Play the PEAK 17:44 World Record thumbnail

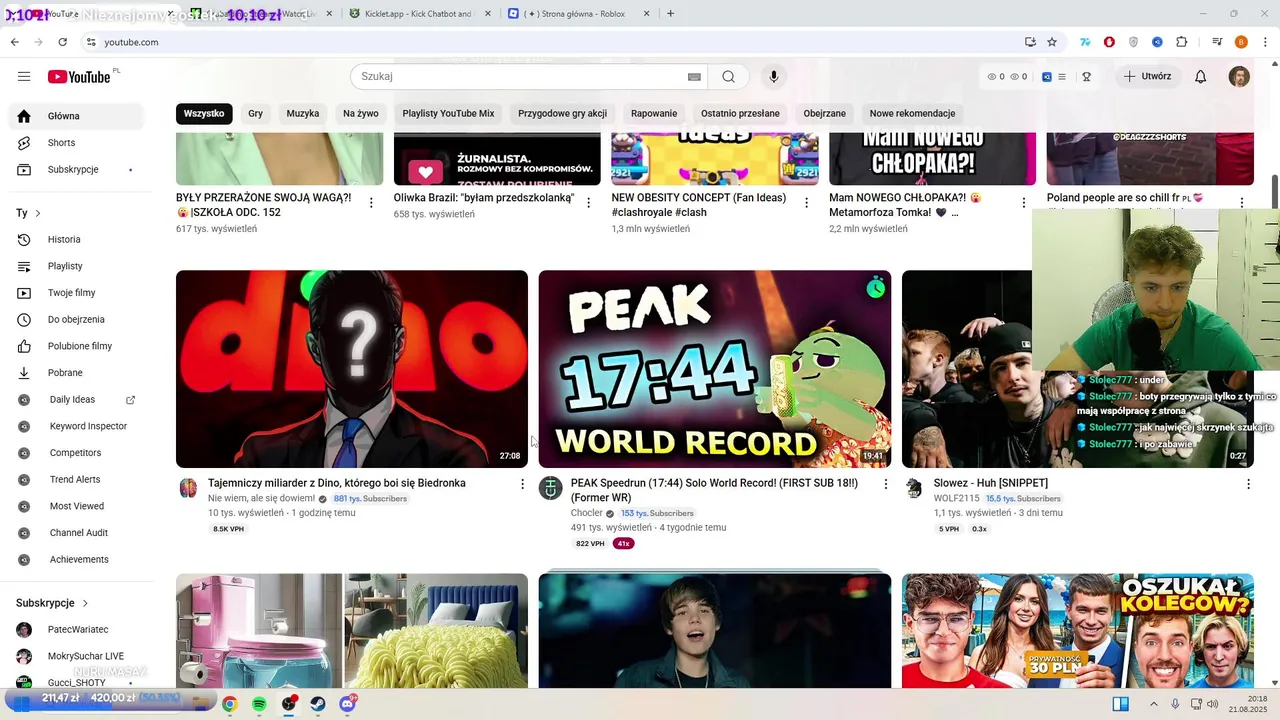(x=715, y=369)
